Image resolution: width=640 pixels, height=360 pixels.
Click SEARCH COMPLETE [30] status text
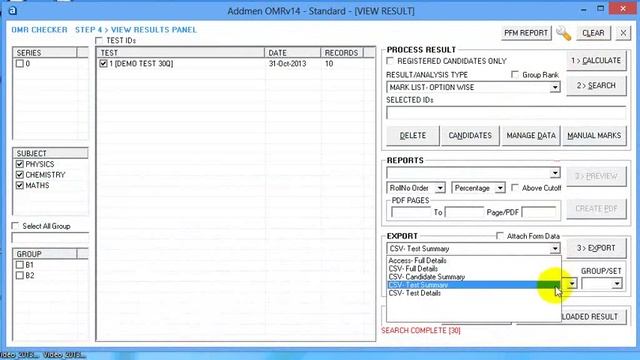coord(421,331)
